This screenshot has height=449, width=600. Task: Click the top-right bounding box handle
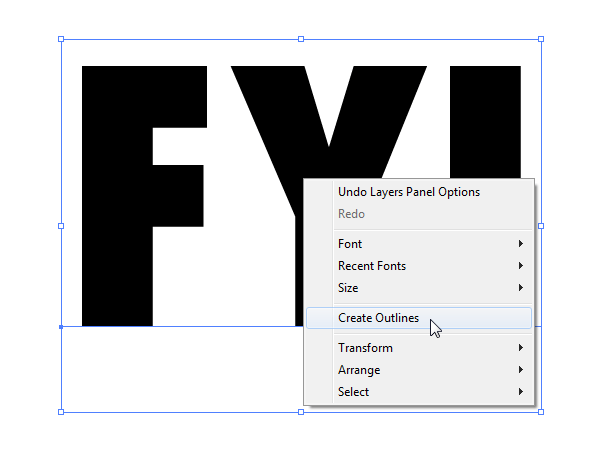tap(541, 39)
